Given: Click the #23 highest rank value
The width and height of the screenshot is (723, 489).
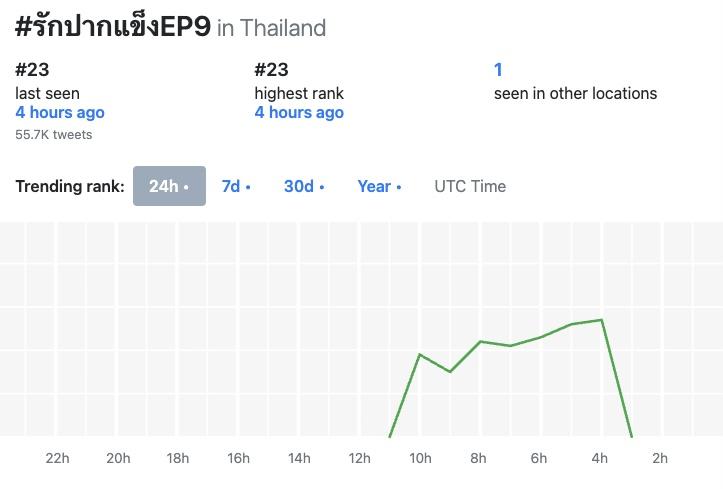Looking at the screenshot, I should [271, 70].
